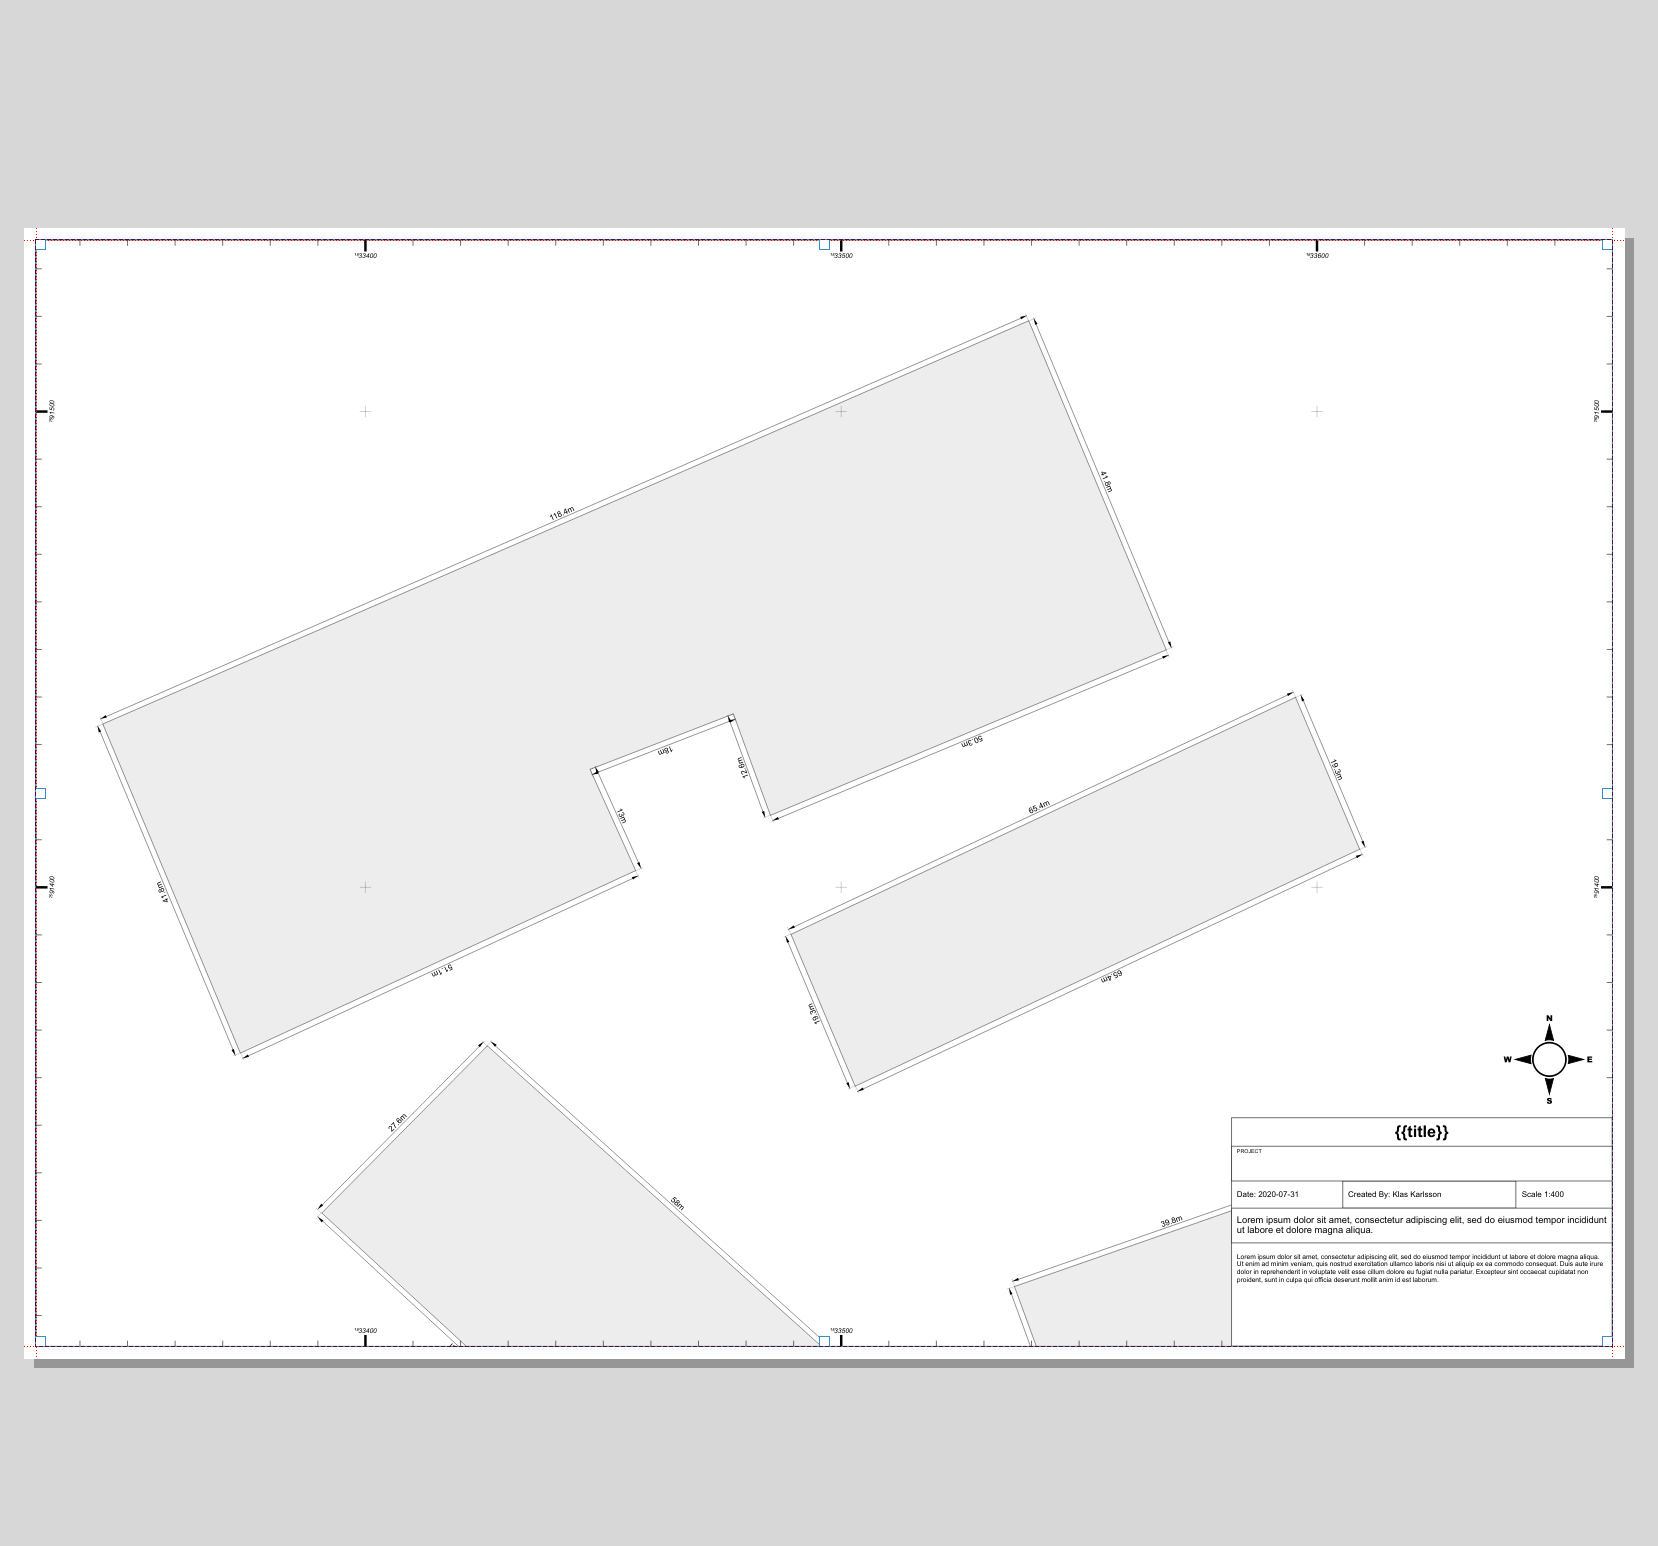Click the "Date: 2020-07-31" cell
This screenshot has width=1658, height=1546.
pyautogui.click(x=1270, y=1194)
